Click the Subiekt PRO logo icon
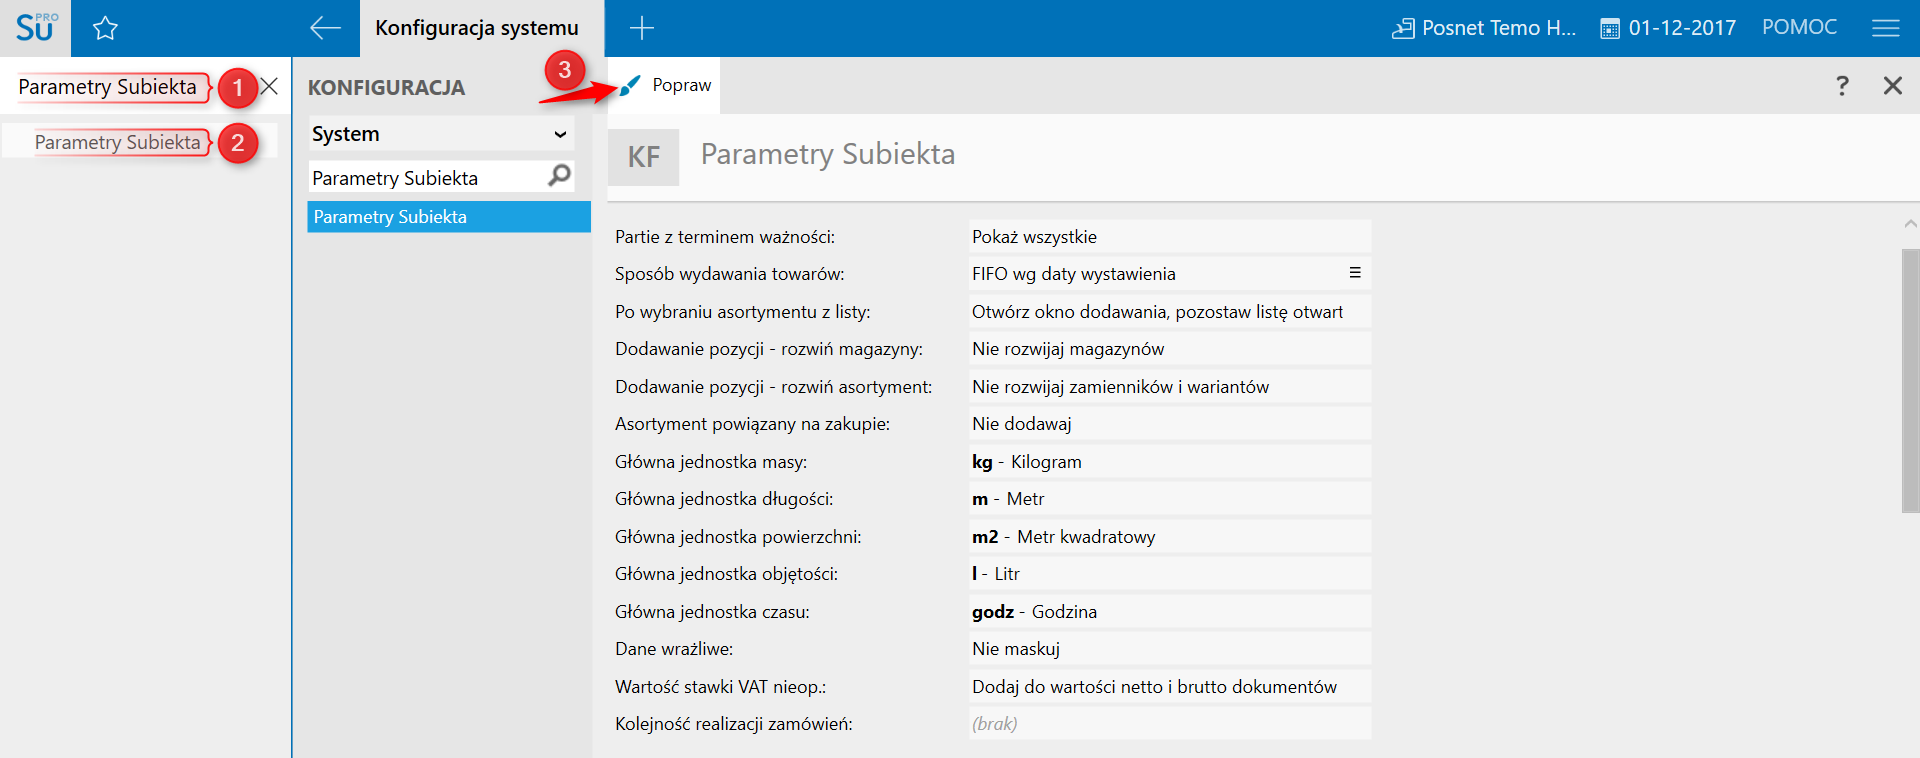This screenshot has height=758, width=1920. point(35,28)
